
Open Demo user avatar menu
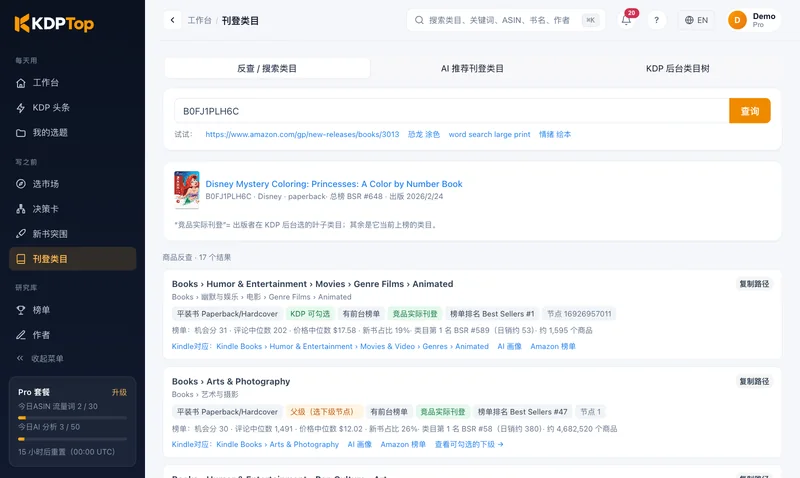[x=754, y=20]
